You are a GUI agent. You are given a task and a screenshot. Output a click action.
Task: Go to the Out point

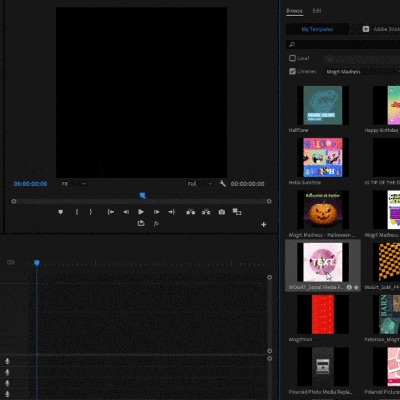click(x=171, y=212)
